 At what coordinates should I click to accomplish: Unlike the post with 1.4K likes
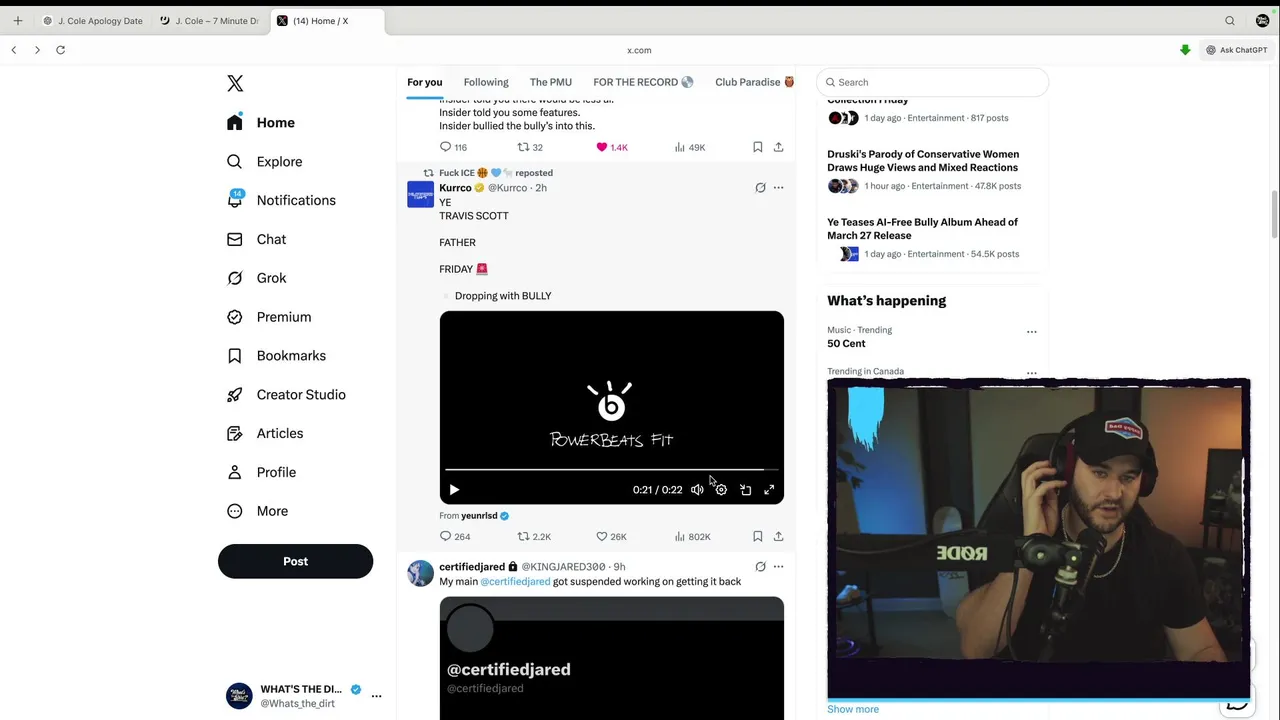click(612, 147)
